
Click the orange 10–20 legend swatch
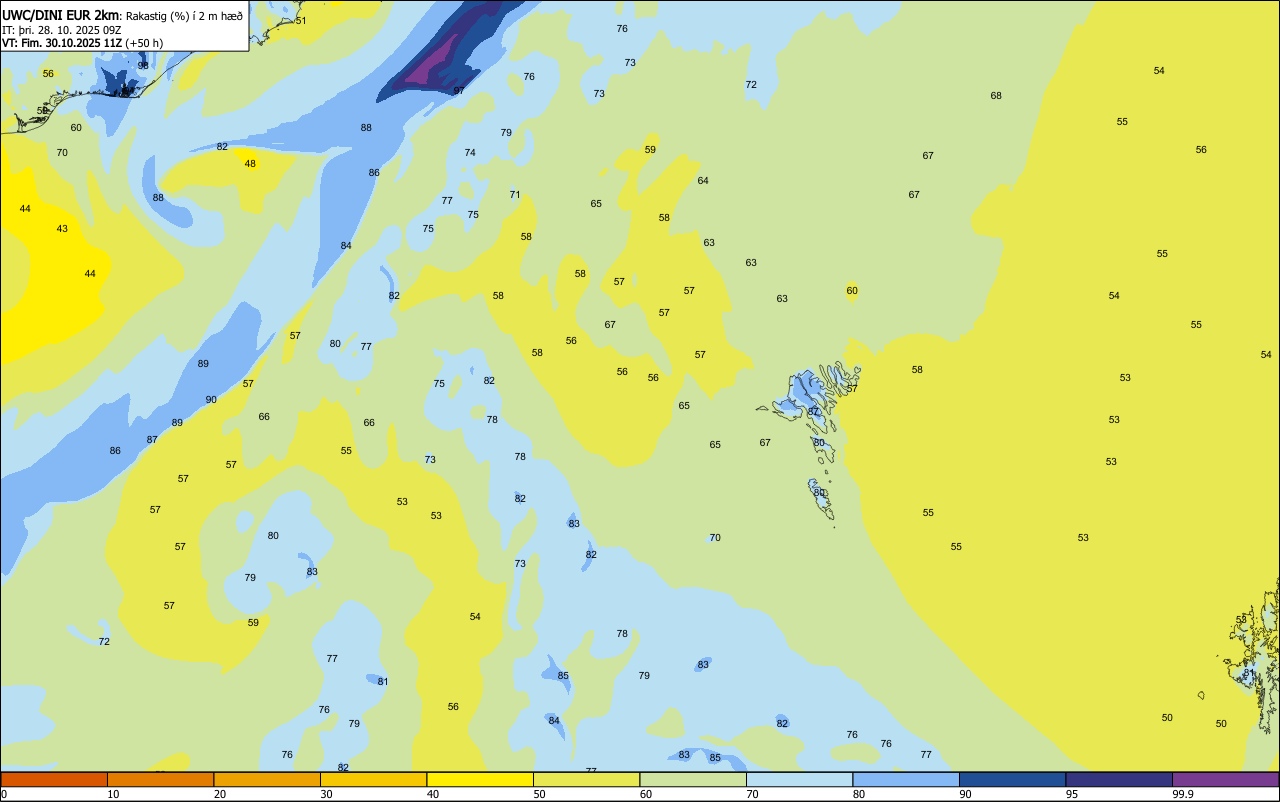point(160,779)
